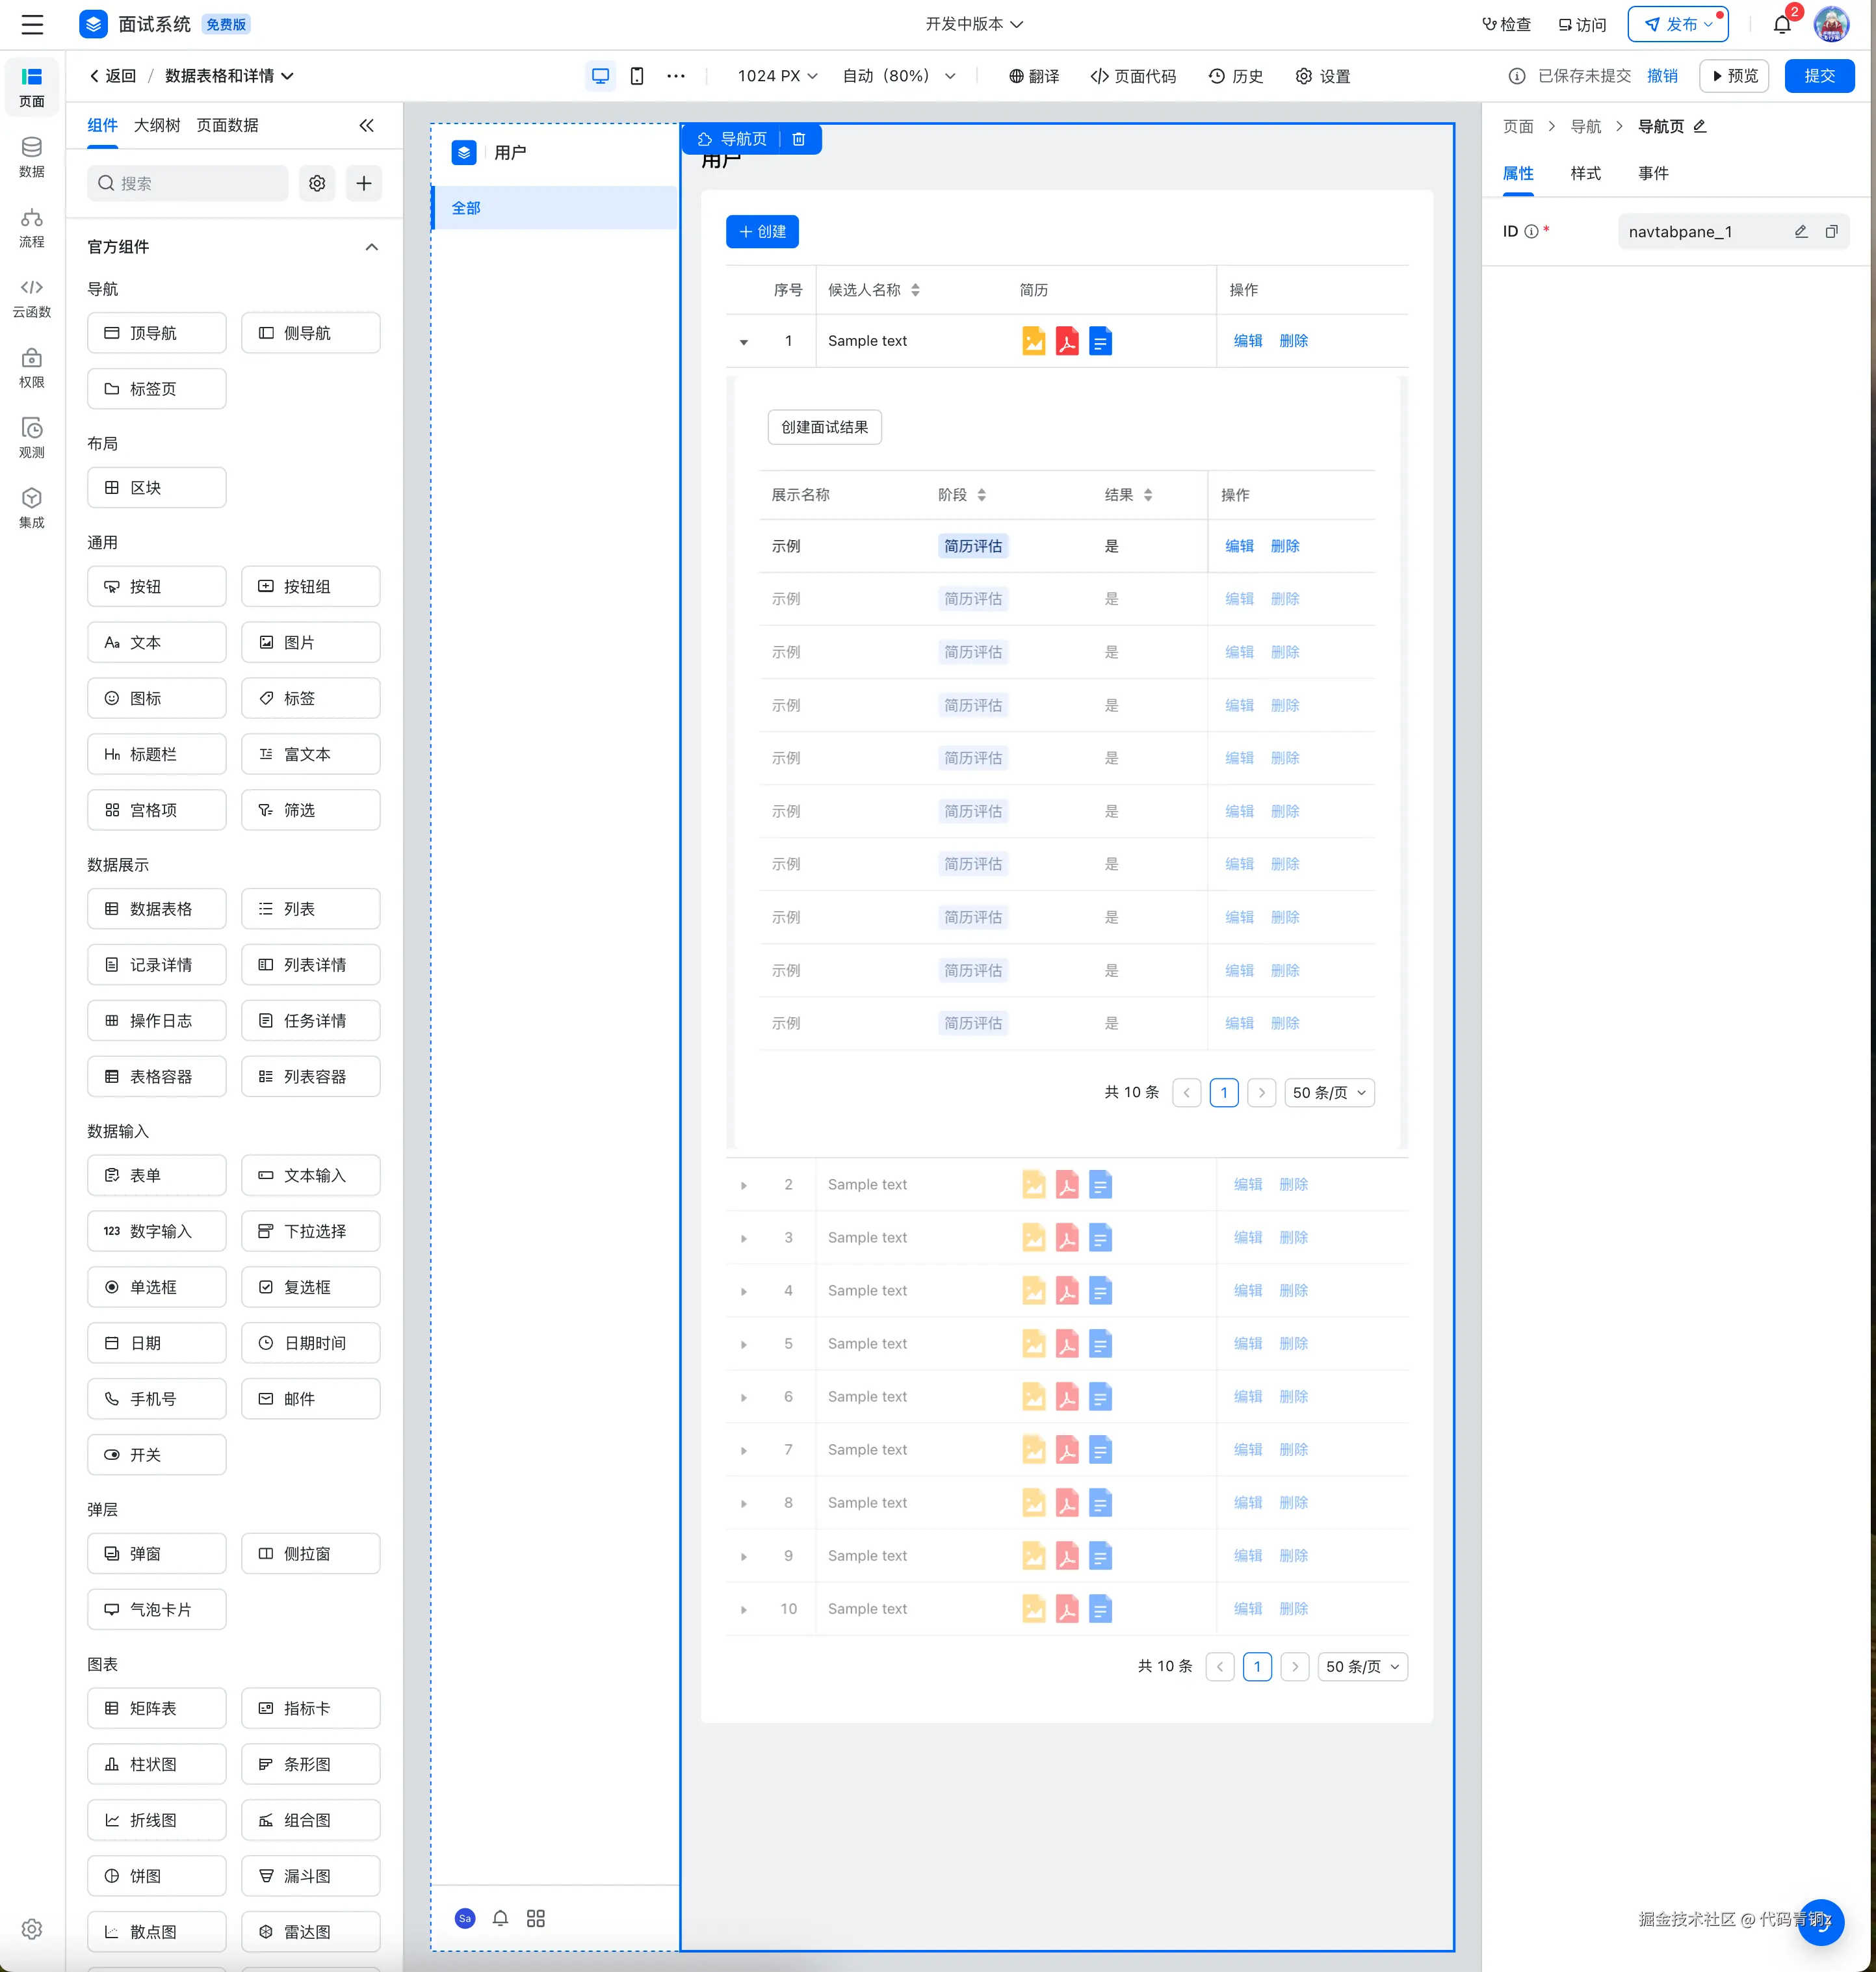Add custom component with plus icon
1876x1972 pixels.
364,183
